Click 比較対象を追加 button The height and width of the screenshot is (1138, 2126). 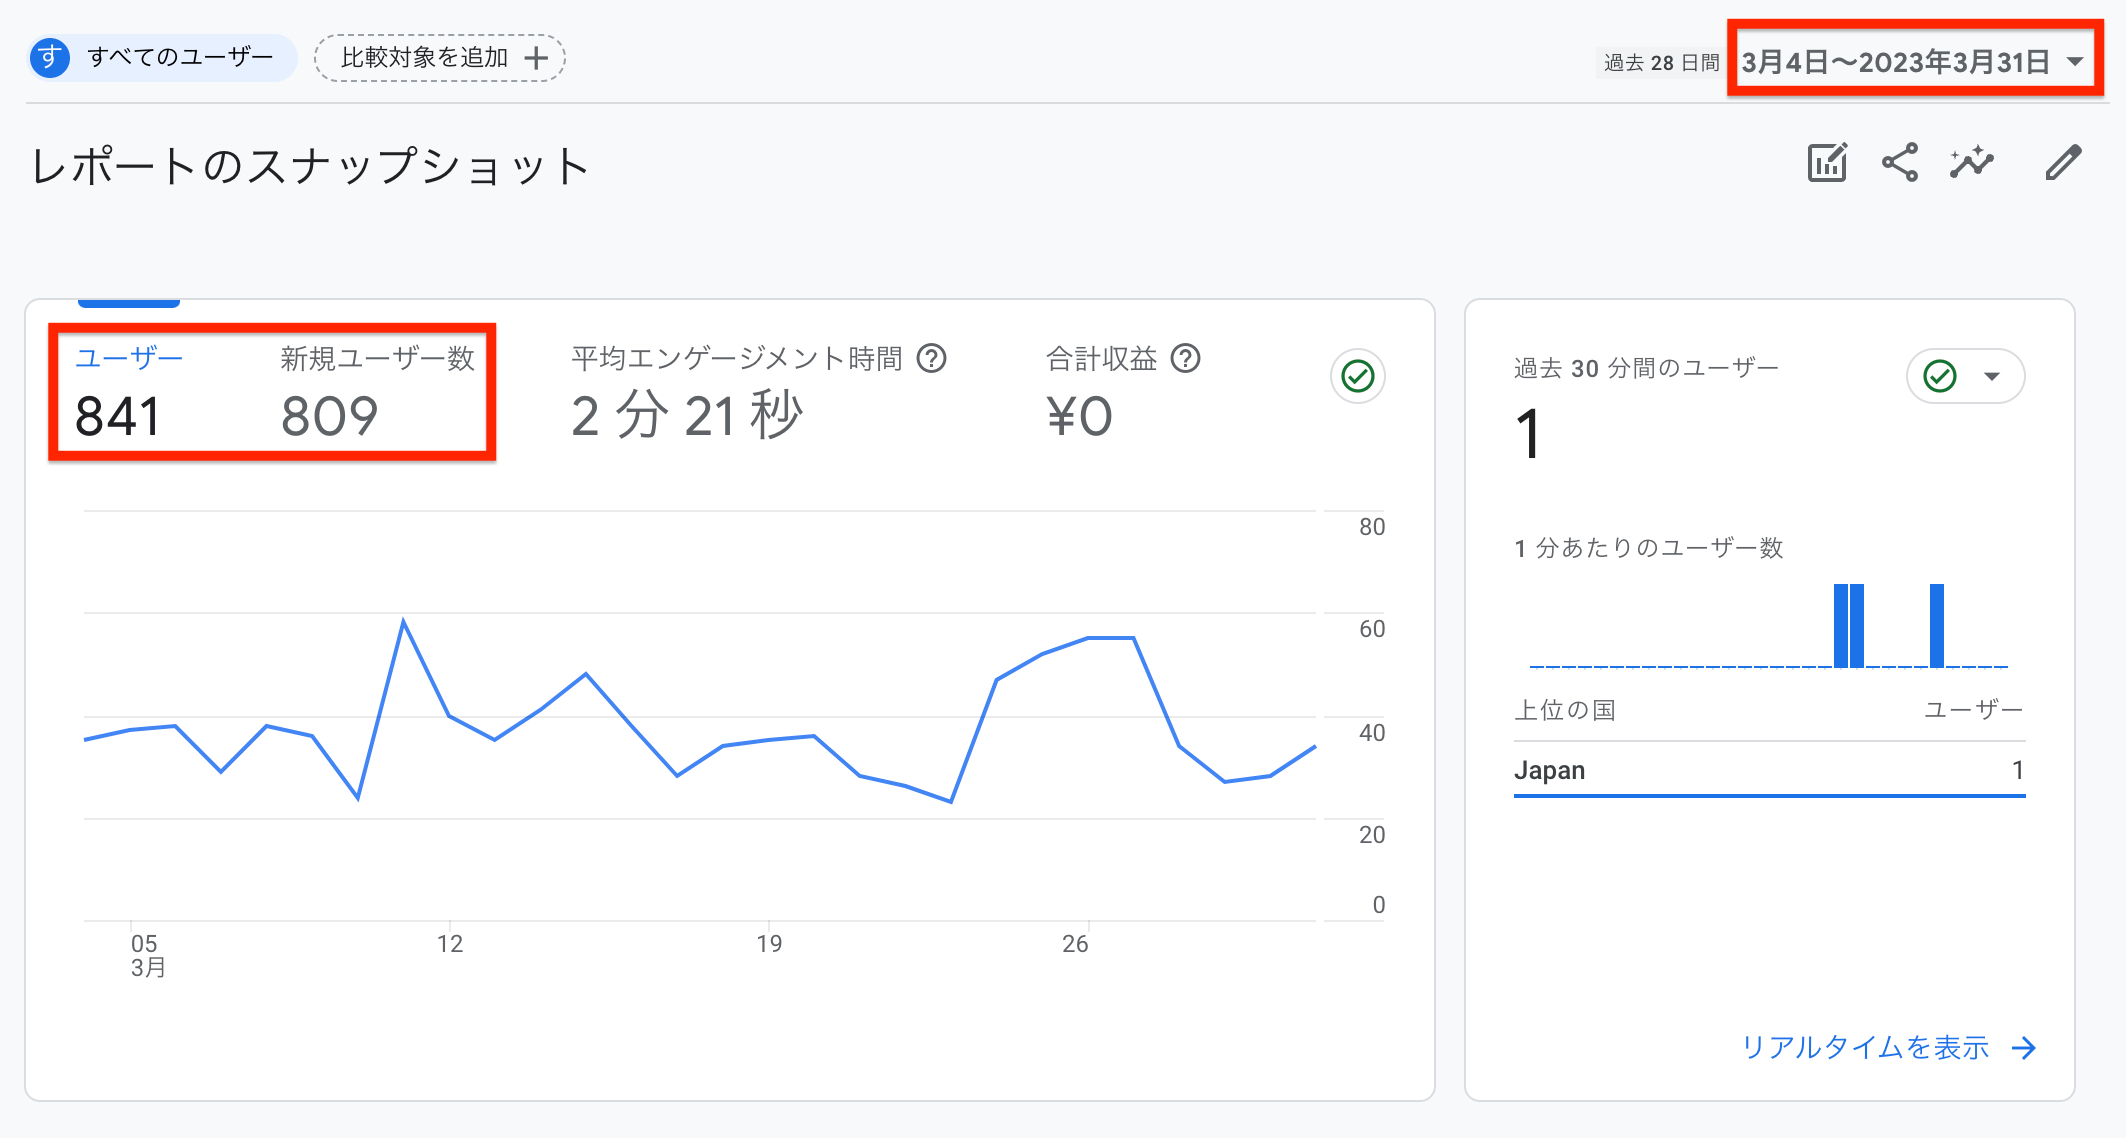pos(440,58)
